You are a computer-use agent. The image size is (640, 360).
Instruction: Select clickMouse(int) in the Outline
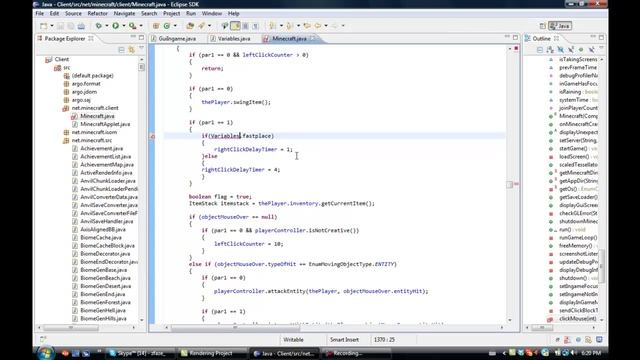tap(577, 318)
